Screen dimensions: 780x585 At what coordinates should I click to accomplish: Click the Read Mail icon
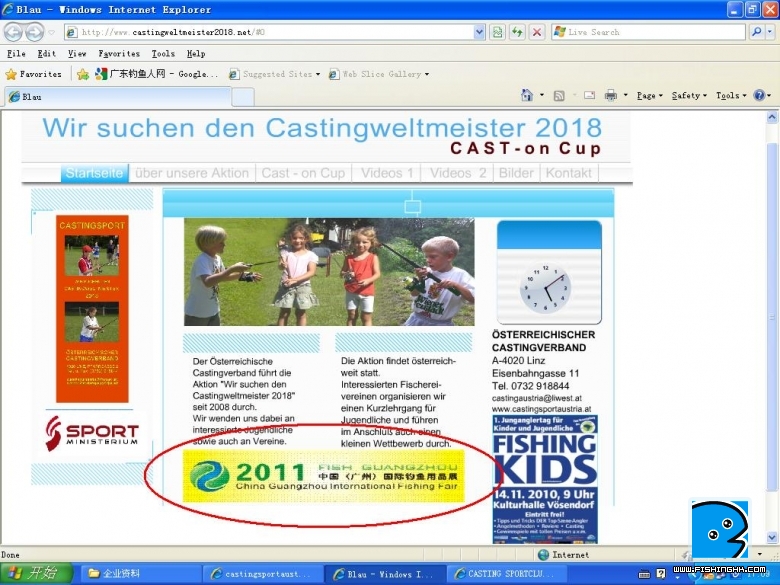[x=589, y=96]
